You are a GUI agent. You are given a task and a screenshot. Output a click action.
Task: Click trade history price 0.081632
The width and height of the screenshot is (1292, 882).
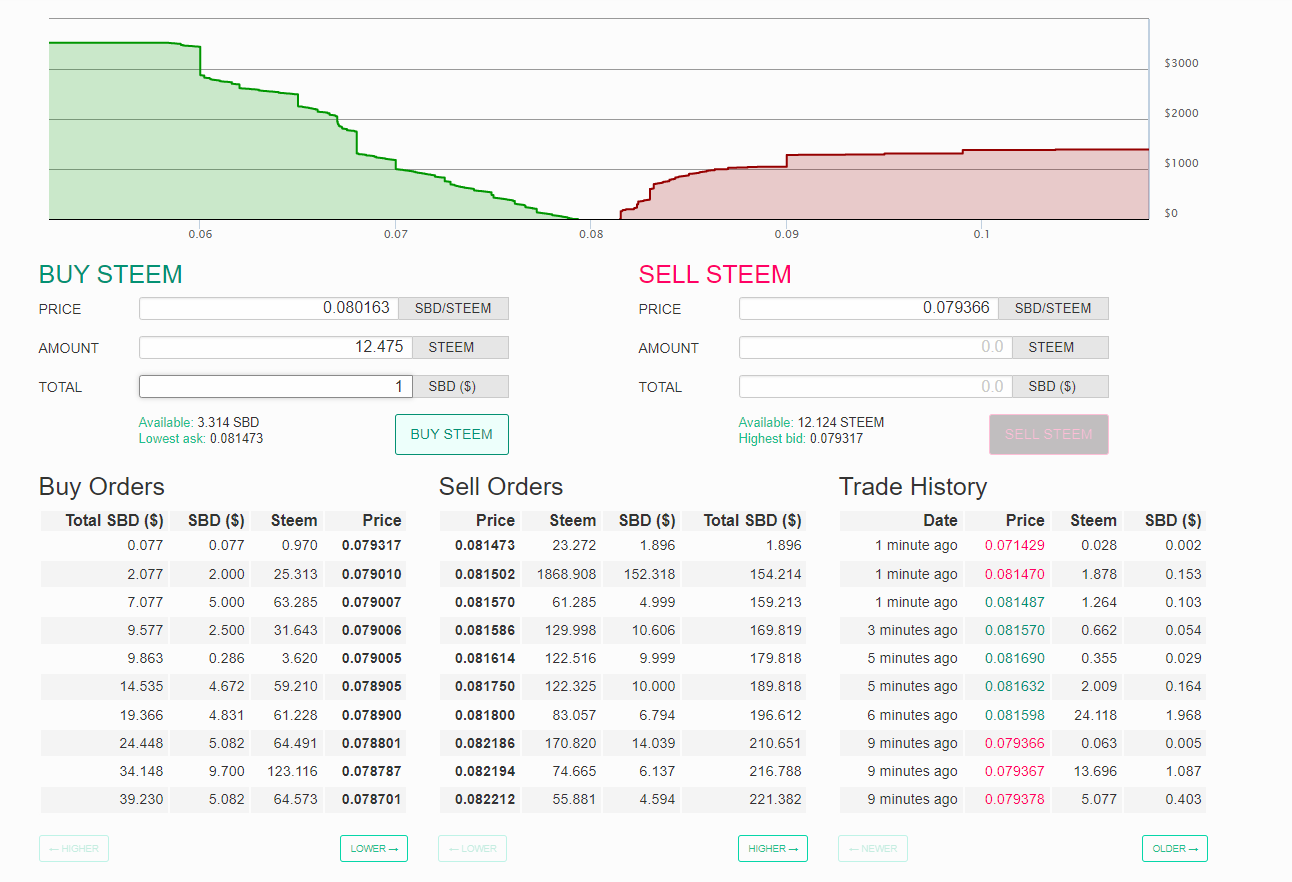tap(1014, 686)
